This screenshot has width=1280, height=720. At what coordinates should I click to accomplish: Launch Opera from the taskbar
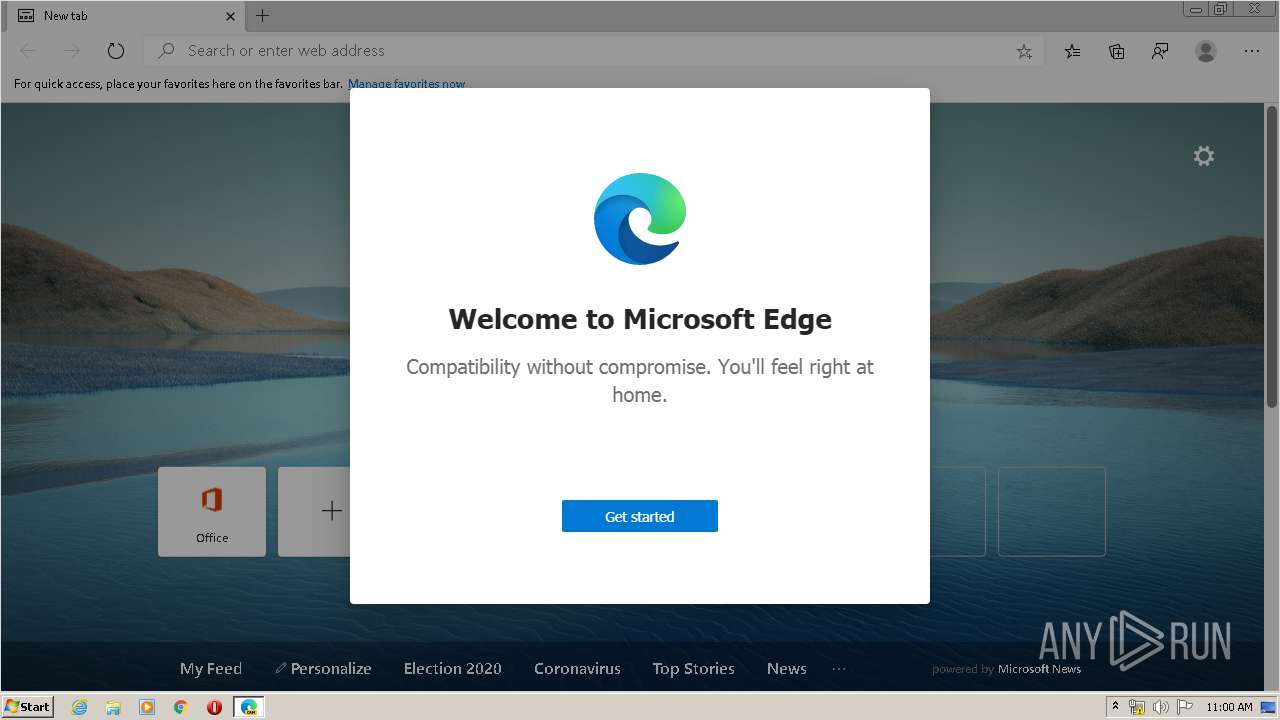tap(214, 707)
